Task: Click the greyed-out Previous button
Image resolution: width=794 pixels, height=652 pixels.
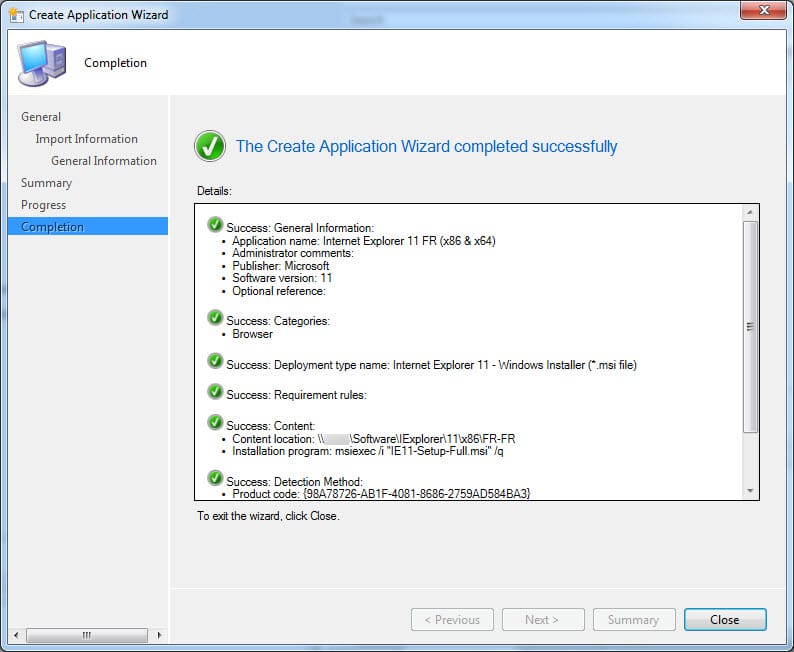Action: click(452, 619)
